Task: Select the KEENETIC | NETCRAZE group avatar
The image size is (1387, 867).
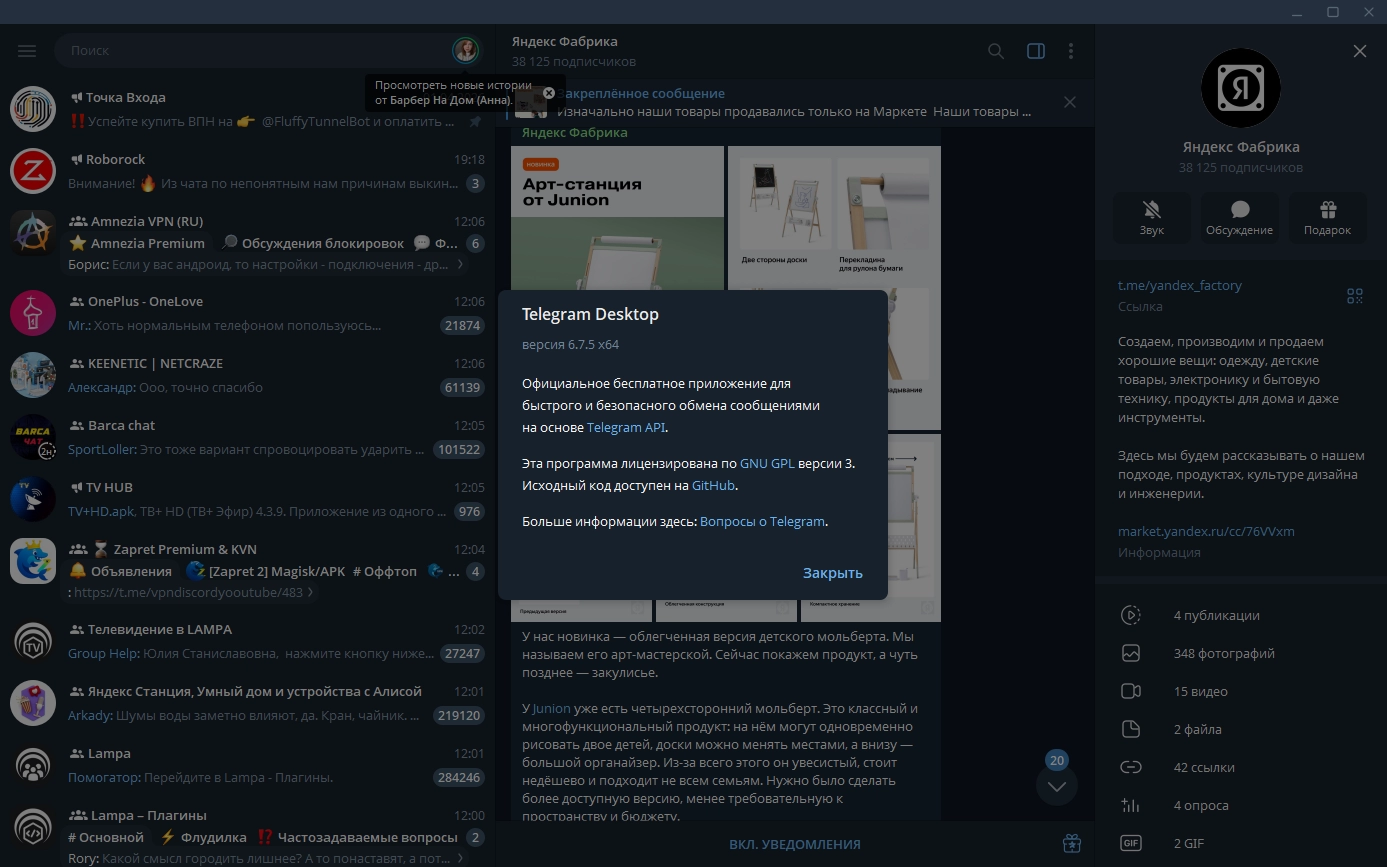Action: click(33, 375)
